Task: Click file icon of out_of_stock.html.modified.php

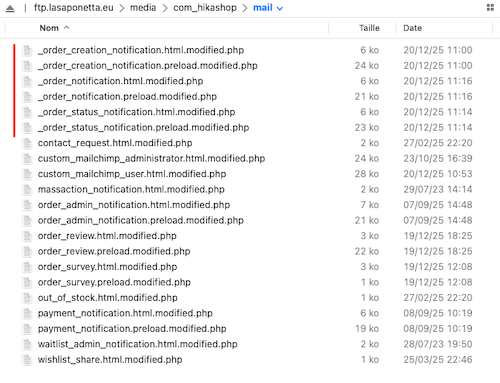Action: (x=27, y=298)
